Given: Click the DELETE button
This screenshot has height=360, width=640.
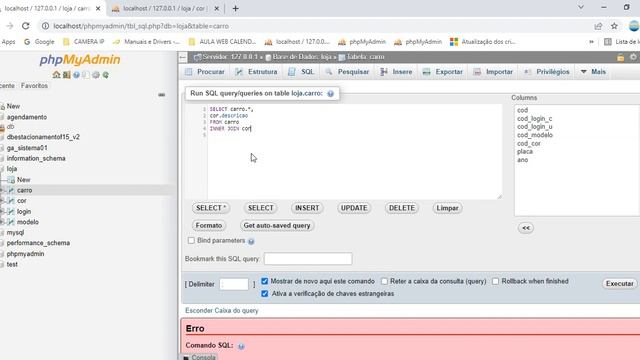Looking at the screenshot, I should (x=402, y=208).
